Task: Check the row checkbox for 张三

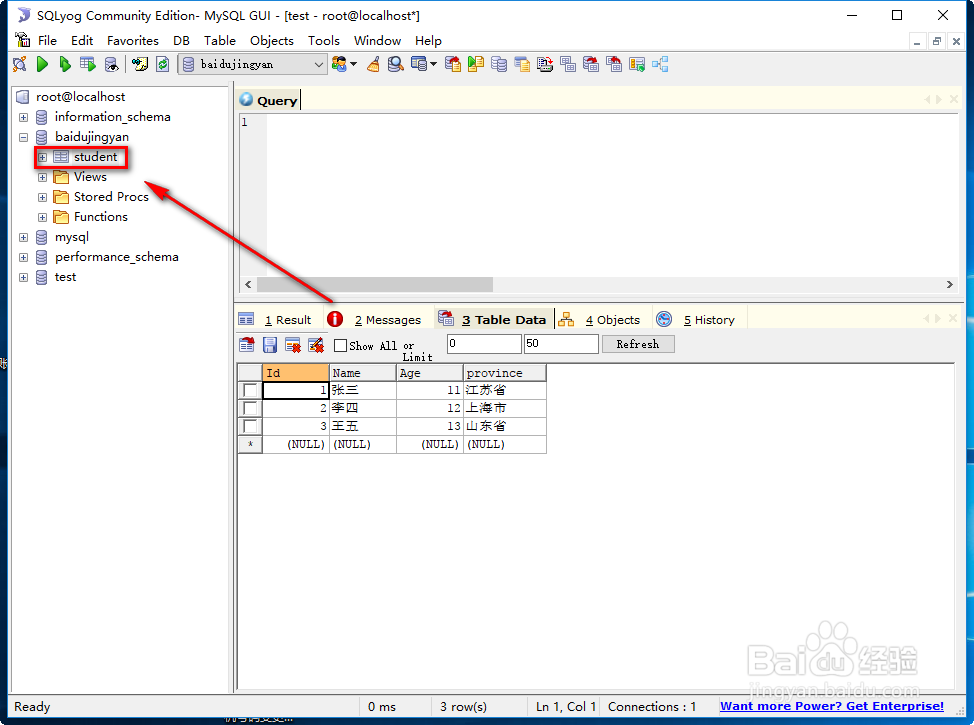Action: [250, 390]
